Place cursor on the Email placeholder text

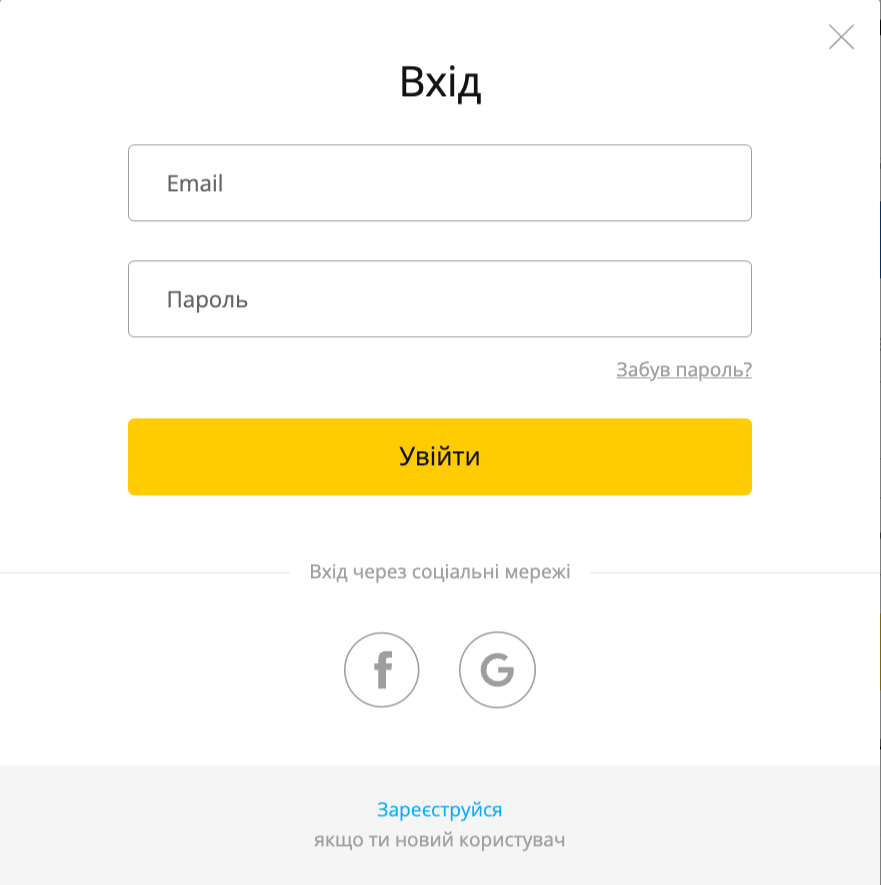pyautogui.click(x=195, y=184)
